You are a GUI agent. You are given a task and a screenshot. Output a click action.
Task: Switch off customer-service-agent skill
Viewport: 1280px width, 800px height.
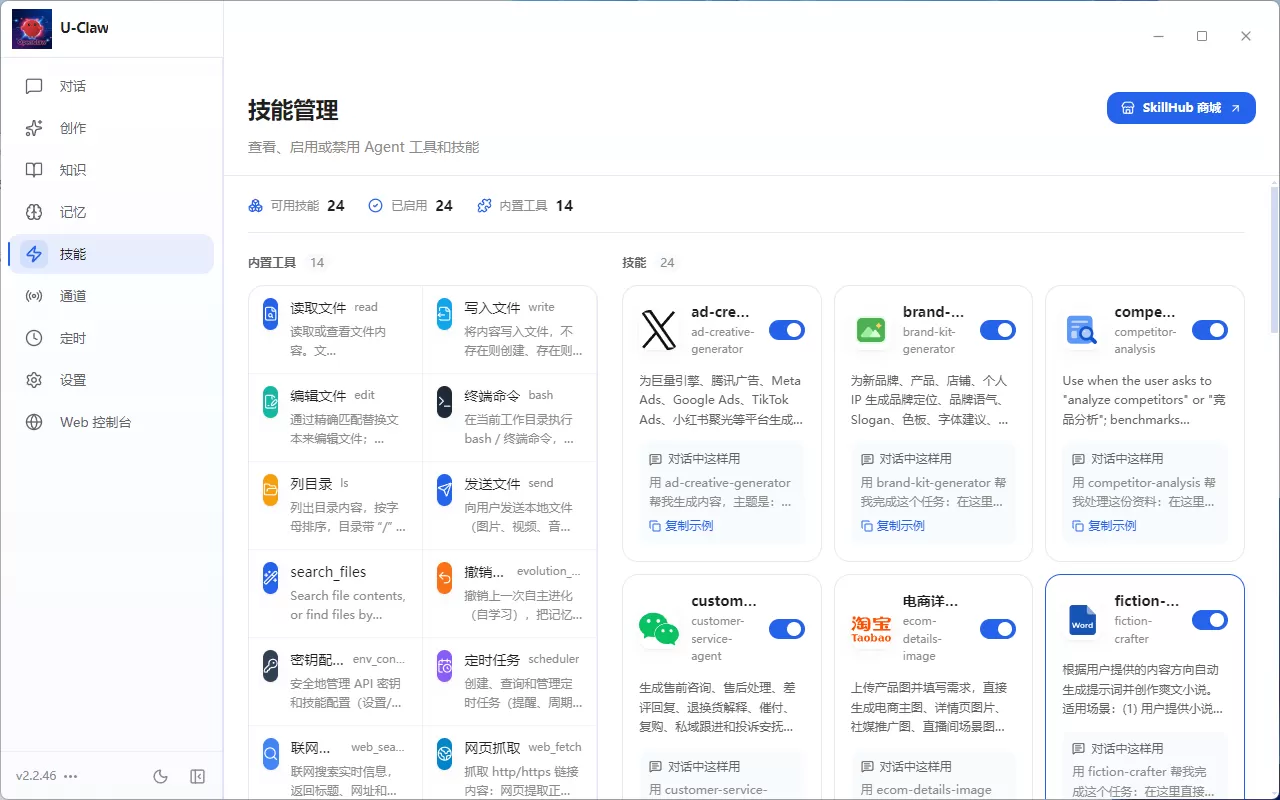(787, 629)
